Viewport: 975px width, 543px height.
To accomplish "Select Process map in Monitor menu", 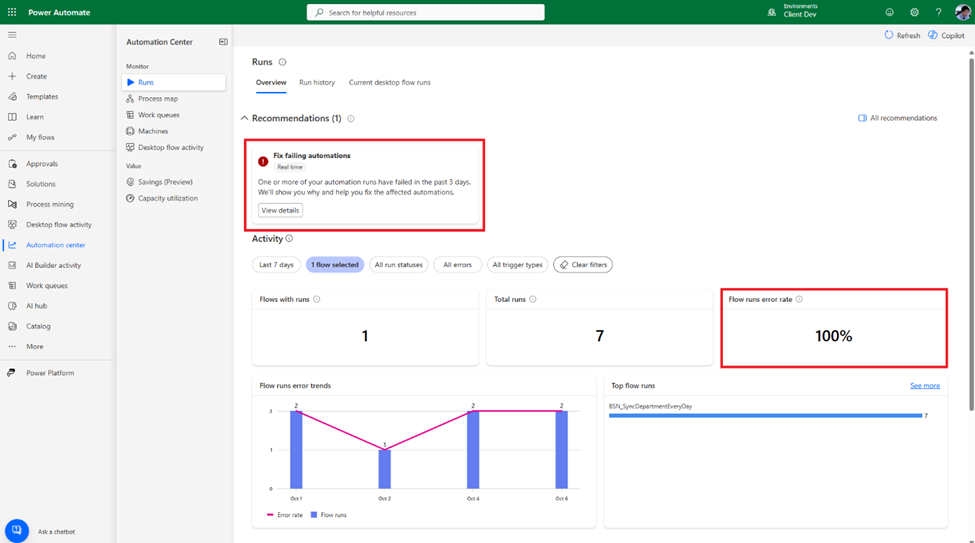I will 173,98.
